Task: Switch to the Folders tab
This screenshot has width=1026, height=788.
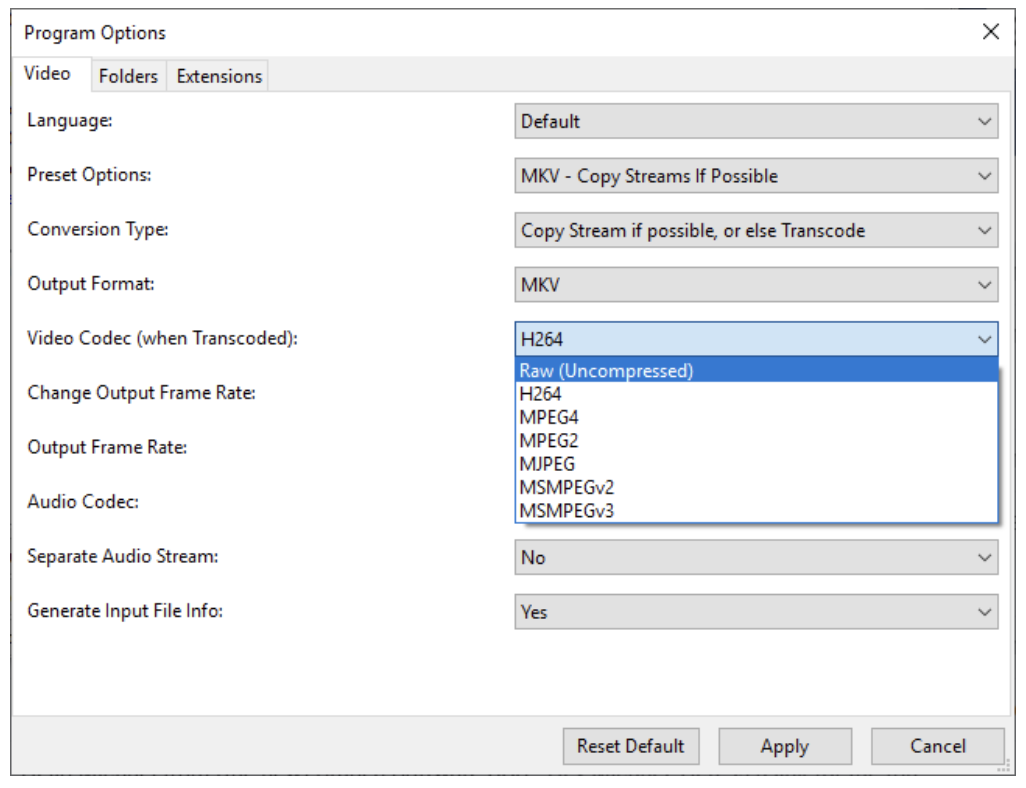Action: point(128,77)
